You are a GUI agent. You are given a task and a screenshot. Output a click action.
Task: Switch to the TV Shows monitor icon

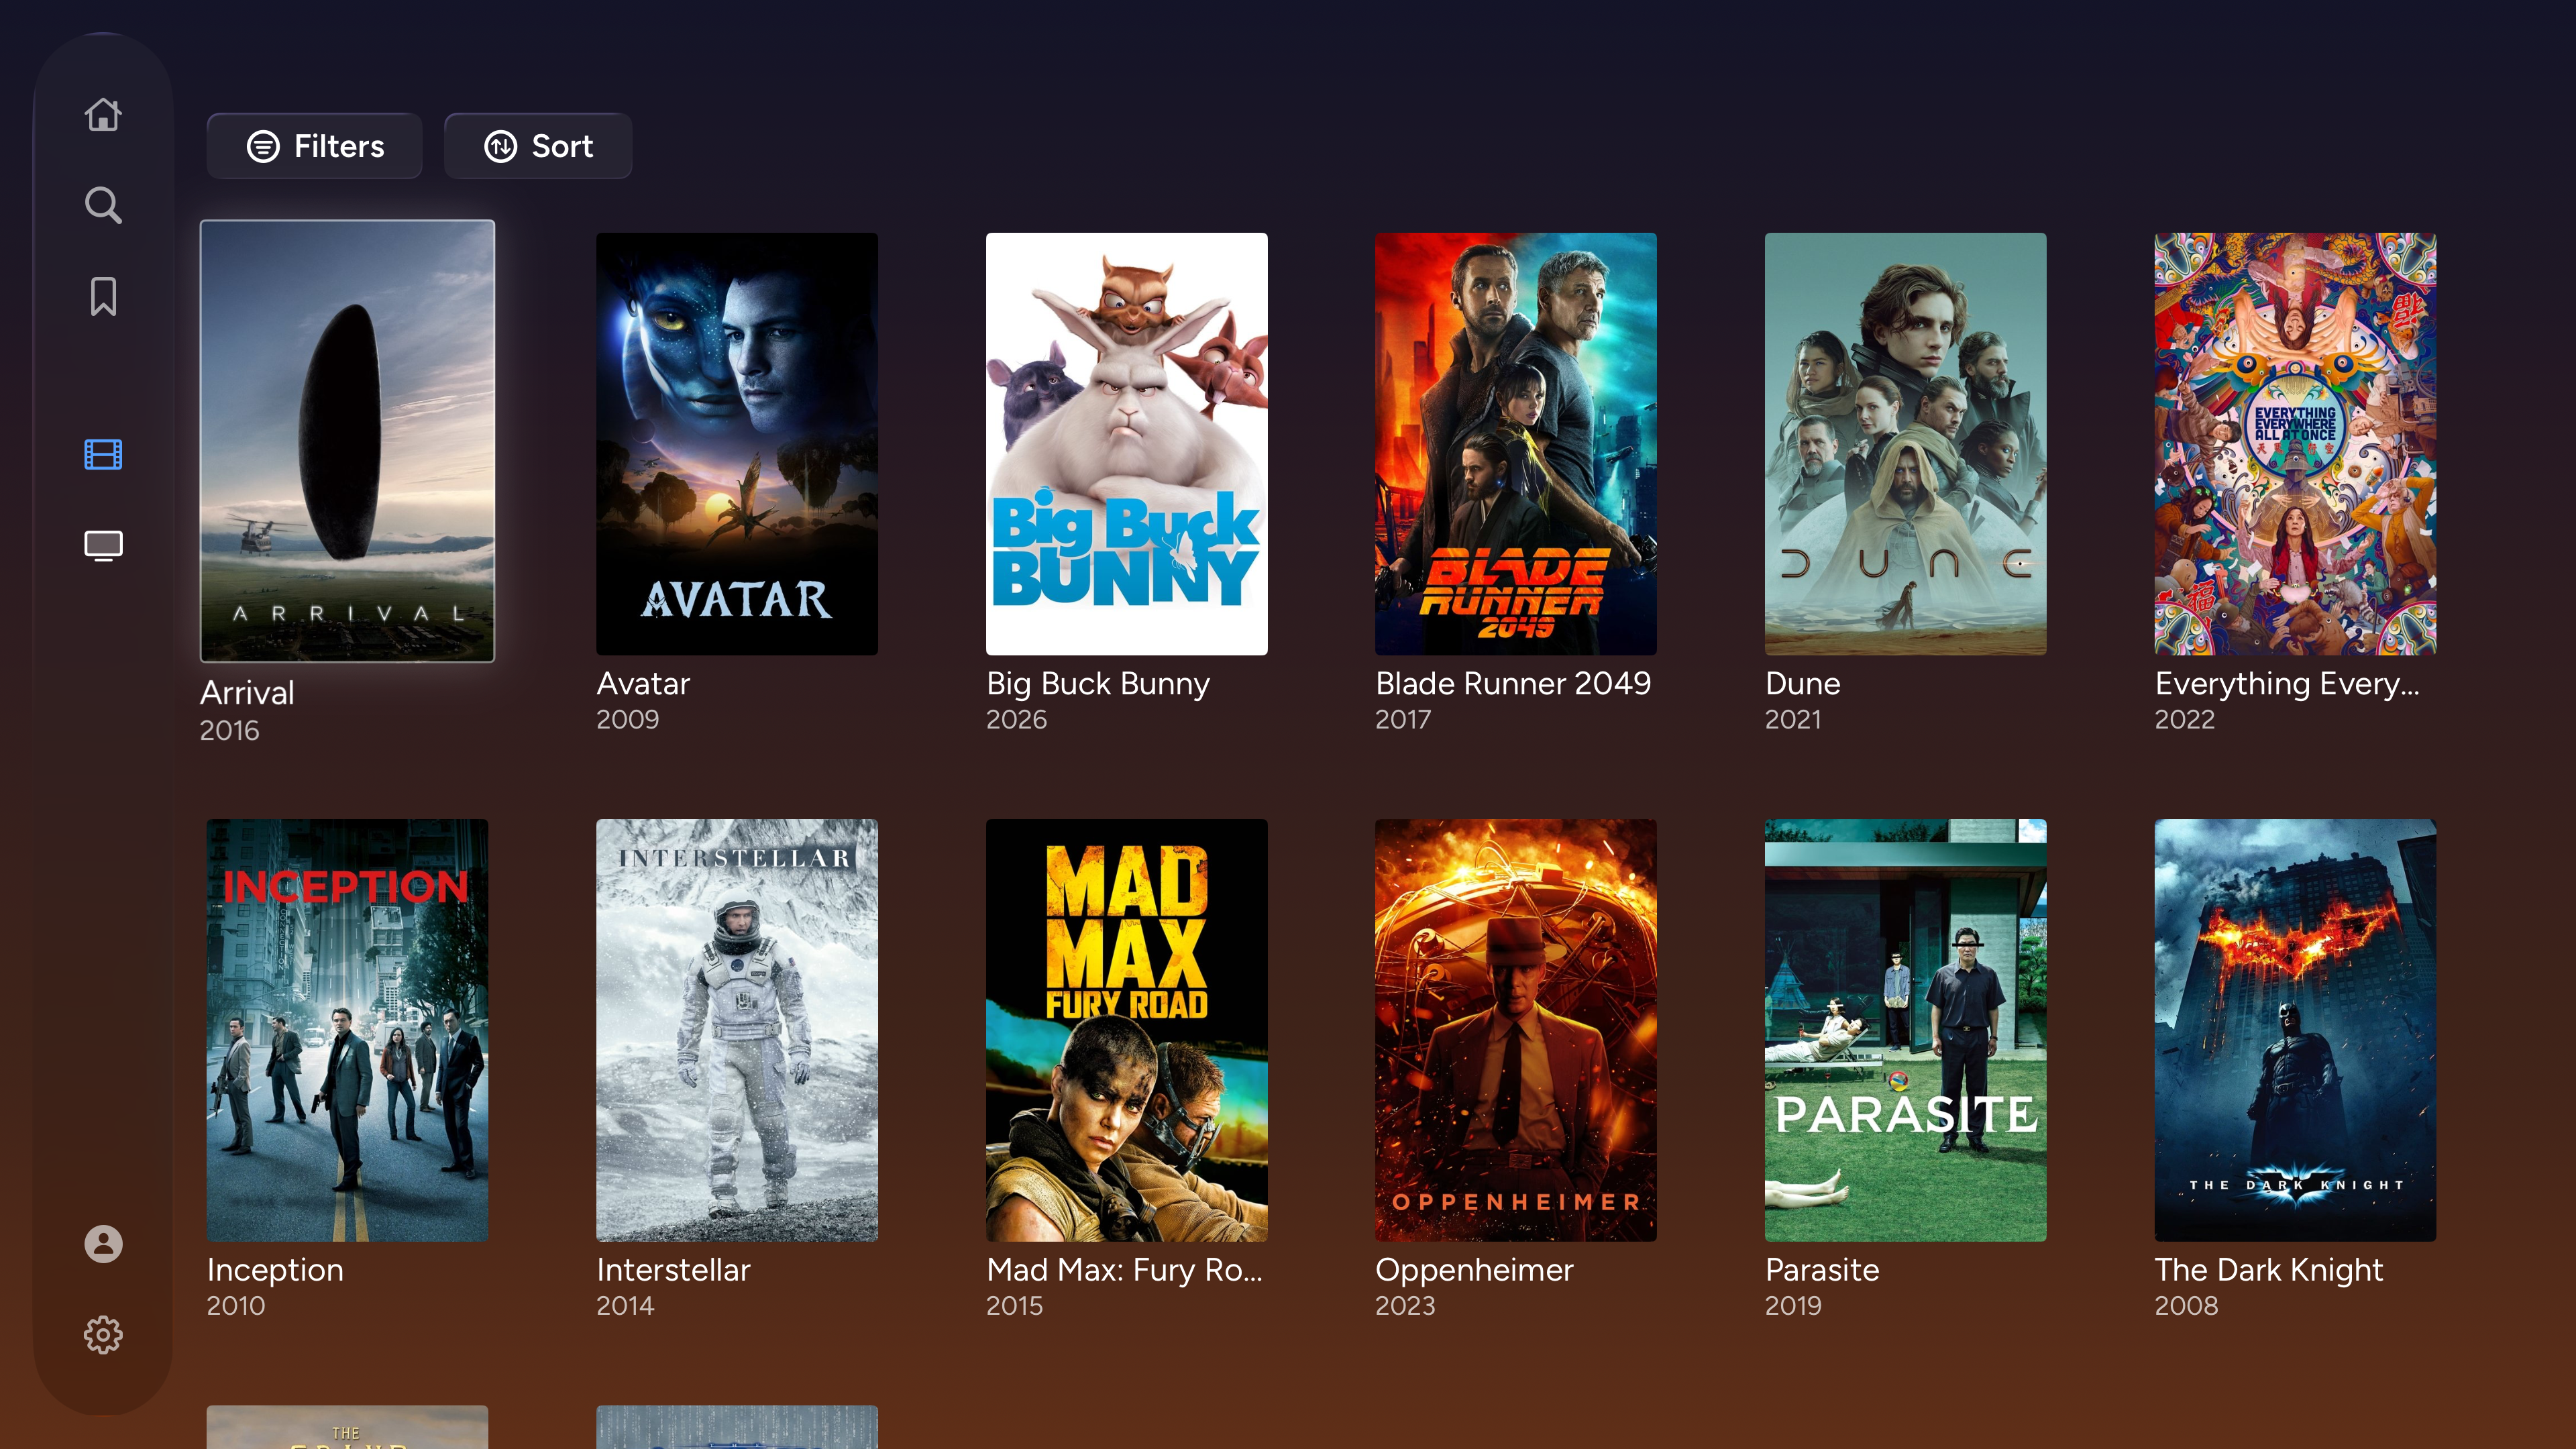click(x=103, y=545)
